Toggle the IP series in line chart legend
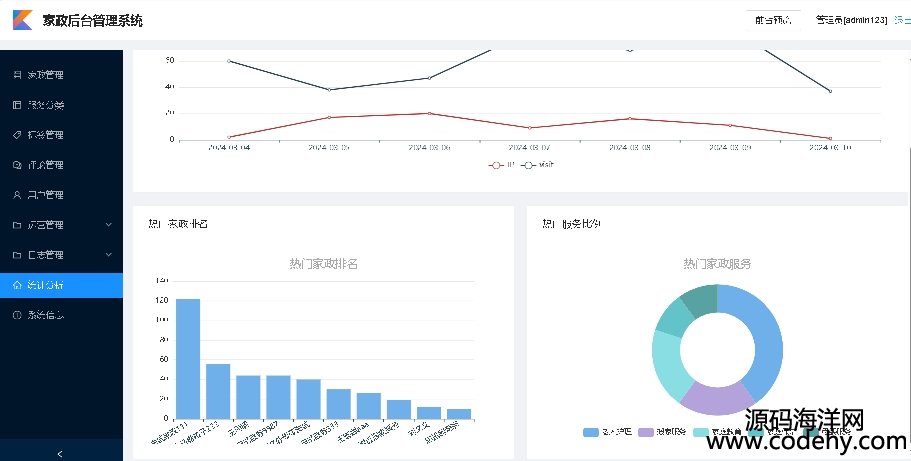The width and height of the screenshot is (911, 461). pyautogui.click(x=502, y=165)
